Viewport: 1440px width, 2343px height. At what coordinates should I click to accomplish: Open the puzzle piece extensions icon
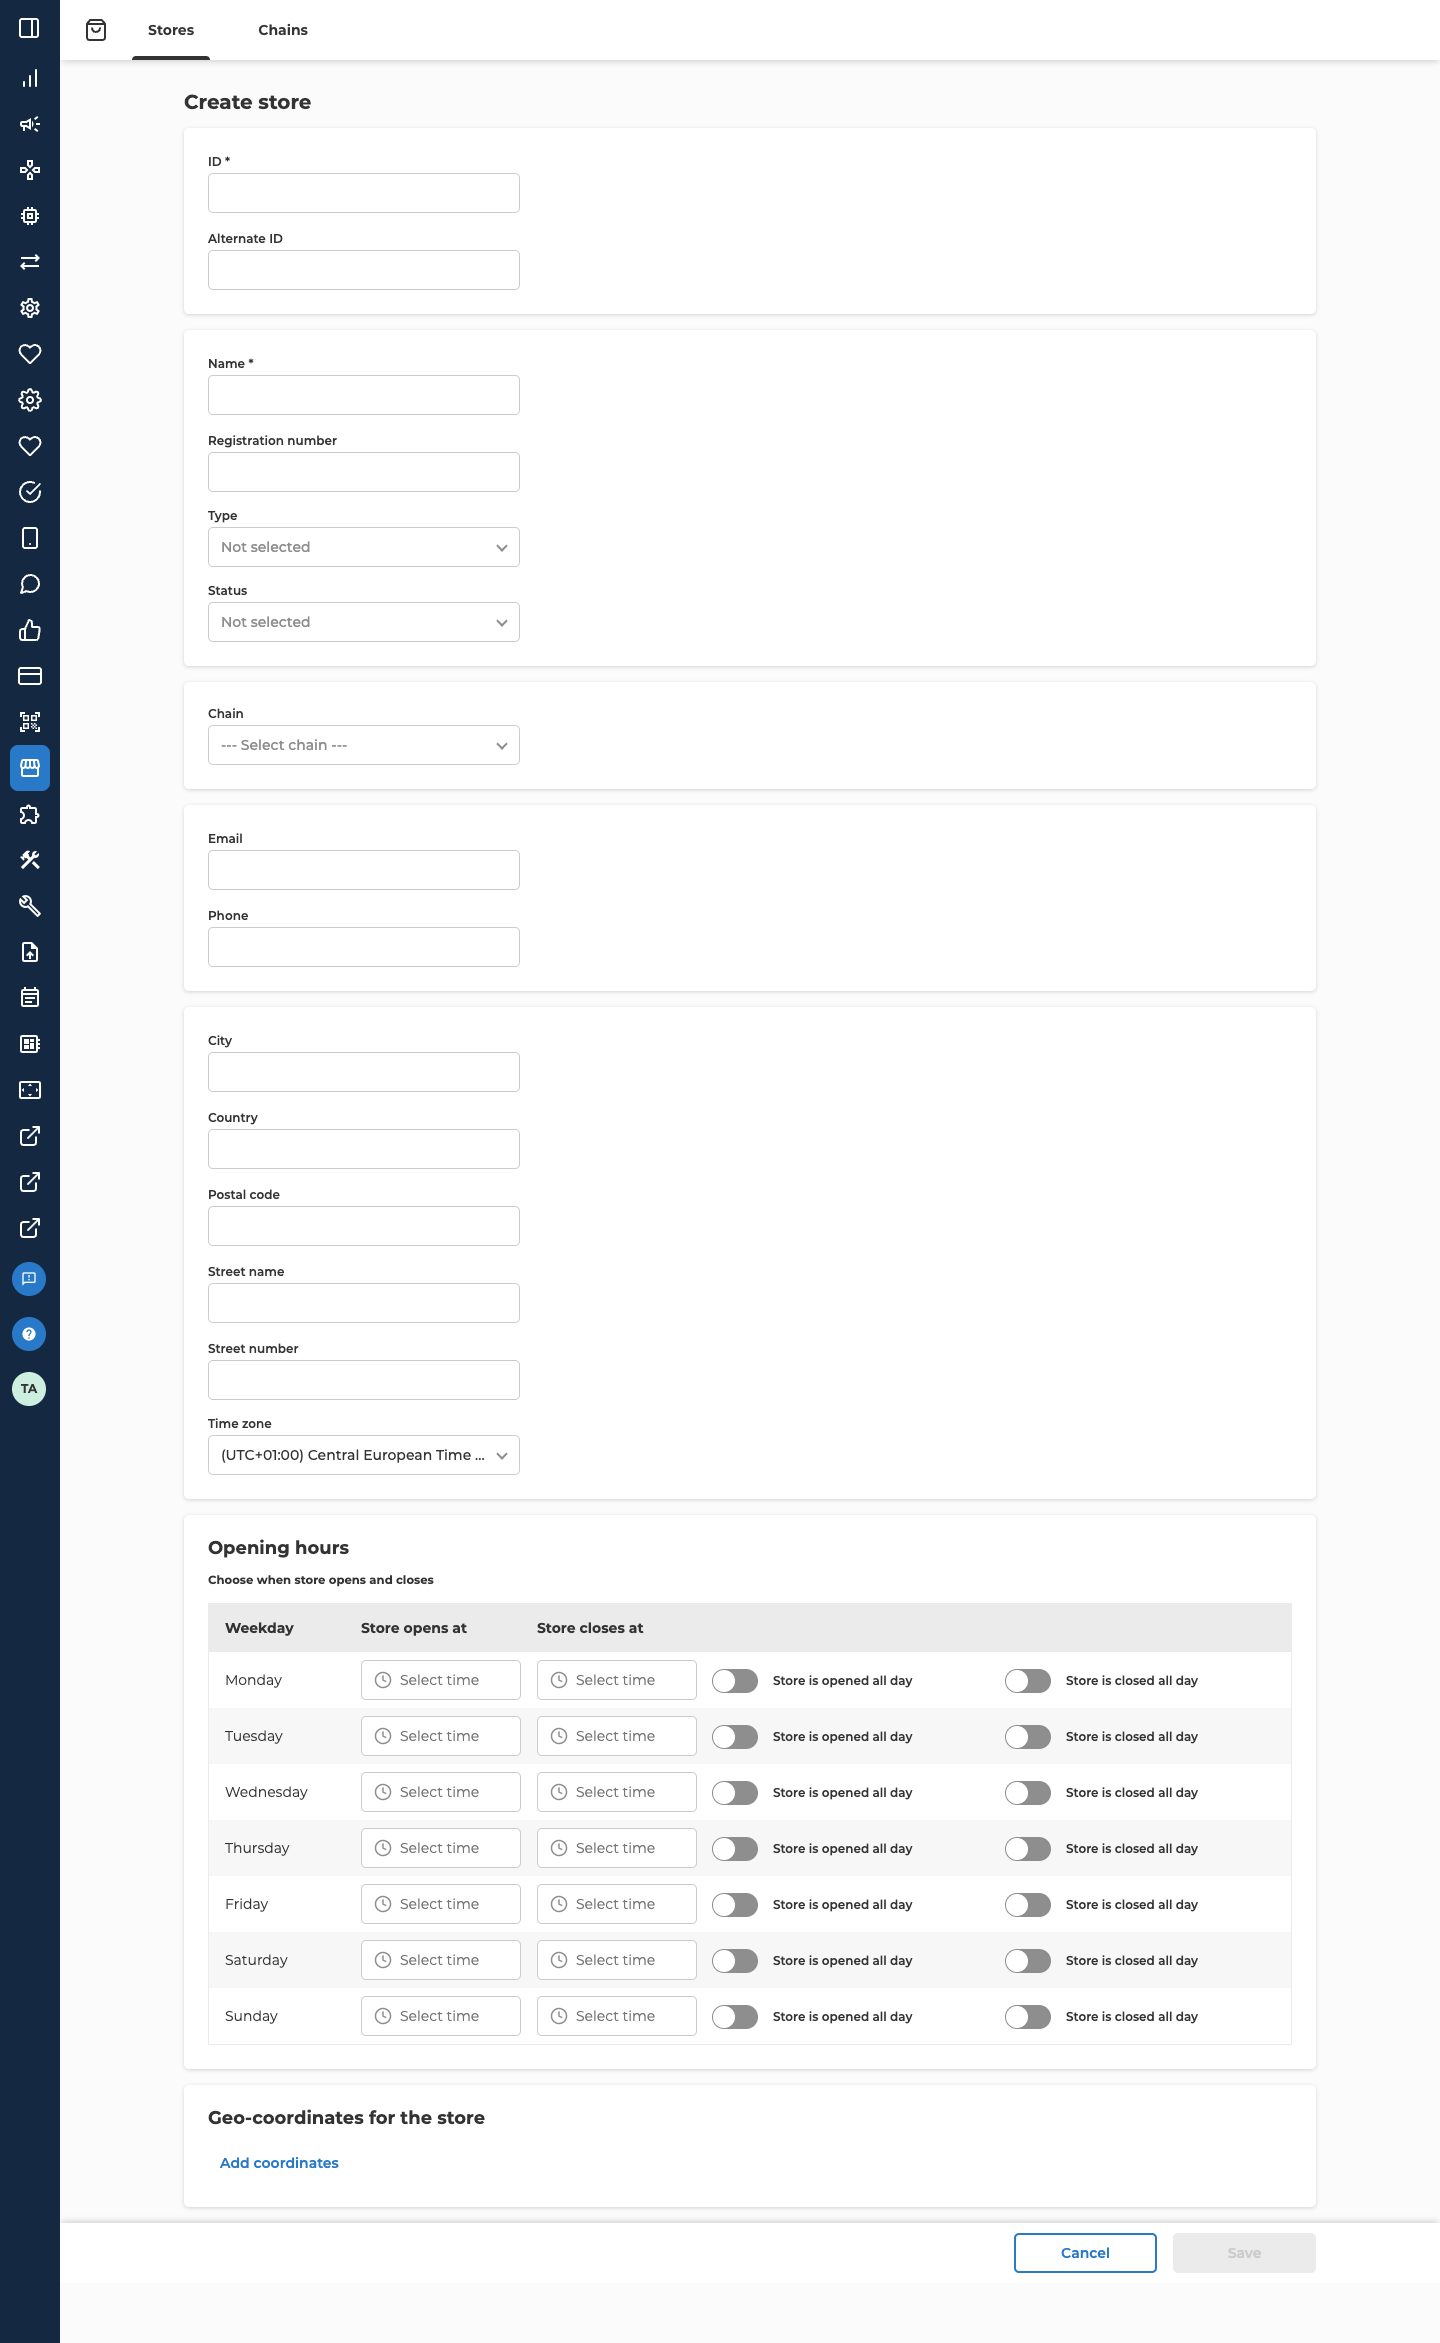pyautogui.click(x=30, y=814)
